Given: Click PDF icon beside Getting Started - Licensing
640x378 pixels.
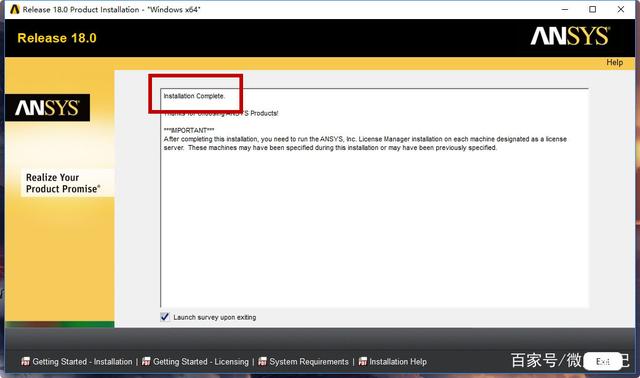Looking at the screenshot, I should tap(146, 361).
